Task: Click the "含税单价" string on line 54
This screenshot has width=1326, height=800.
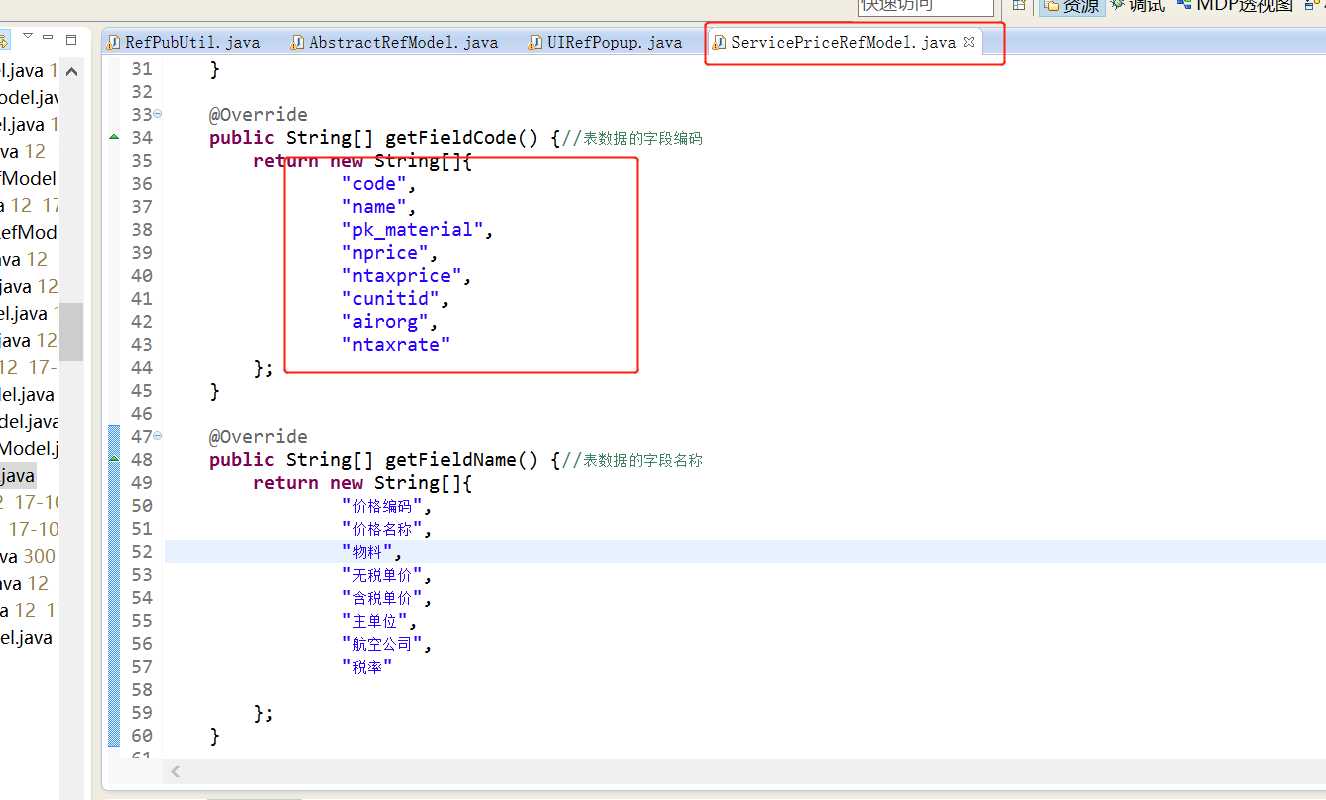Action: pos(383,598)
